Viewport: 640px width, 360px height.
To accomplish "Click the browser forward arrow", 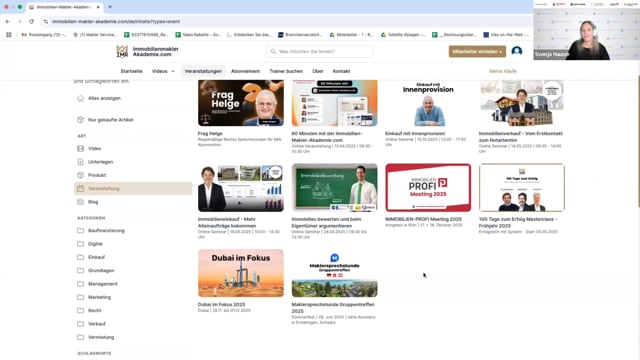I will click(x=19, y=21).
